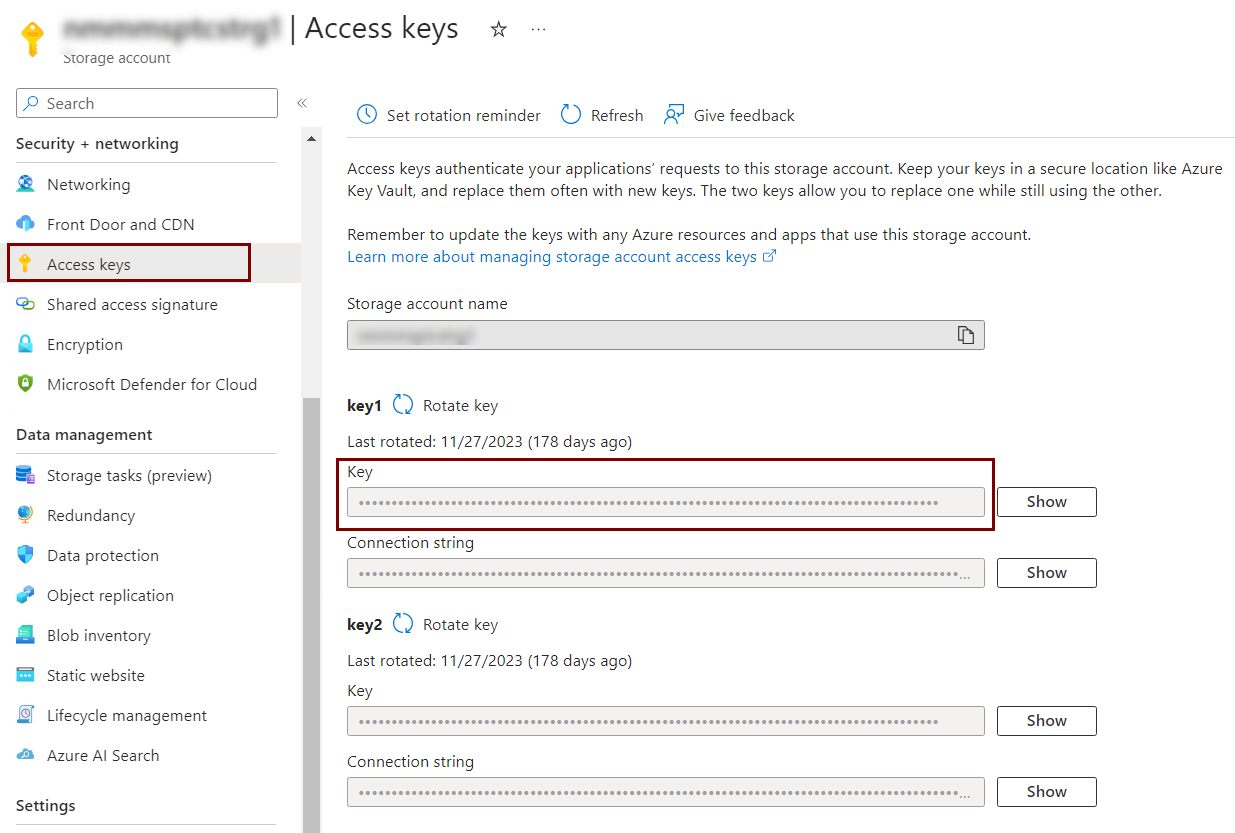The height and width of the screenshot is (833, 1235).
Task: Click the Access keys key icon
Action: pos(26,264)
